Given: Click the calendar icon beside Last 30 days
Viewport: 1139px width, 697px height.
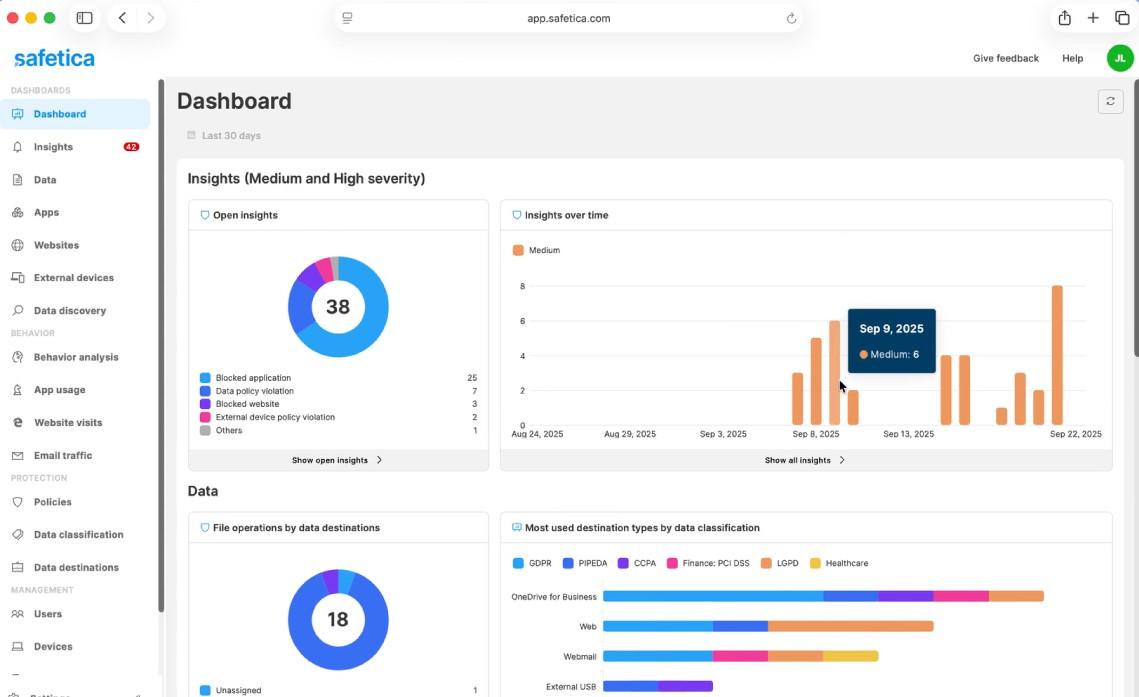Looking at the screenshot, I should coord(191,135).
